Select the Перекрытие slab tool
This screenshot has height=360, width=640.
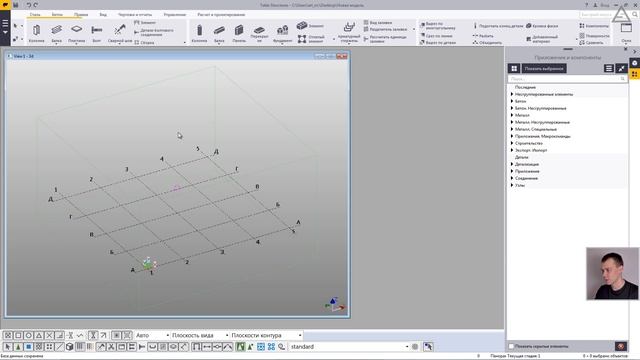point(259,33)
